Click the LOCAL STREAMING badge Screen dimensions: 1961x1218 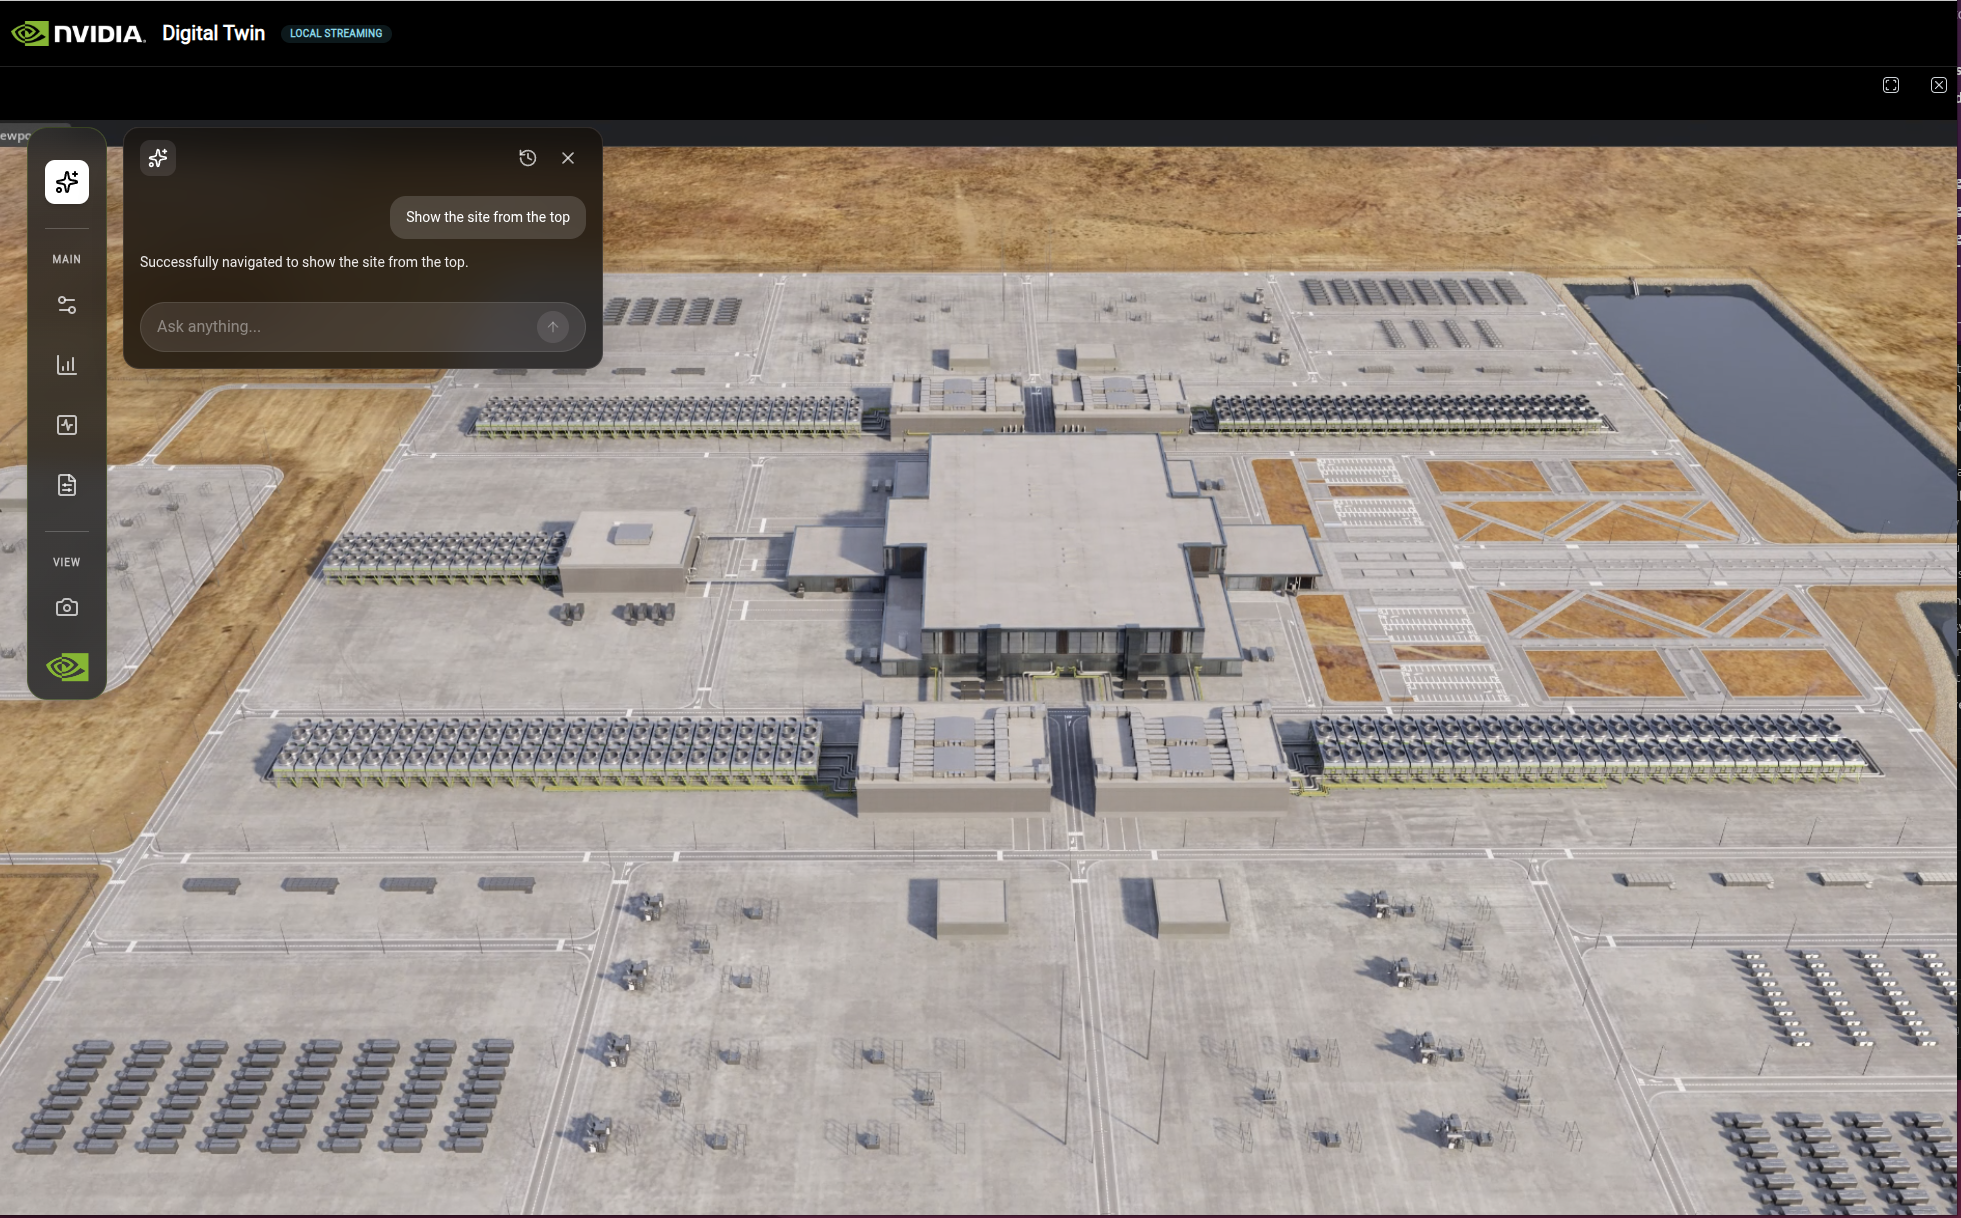(336, 33)
